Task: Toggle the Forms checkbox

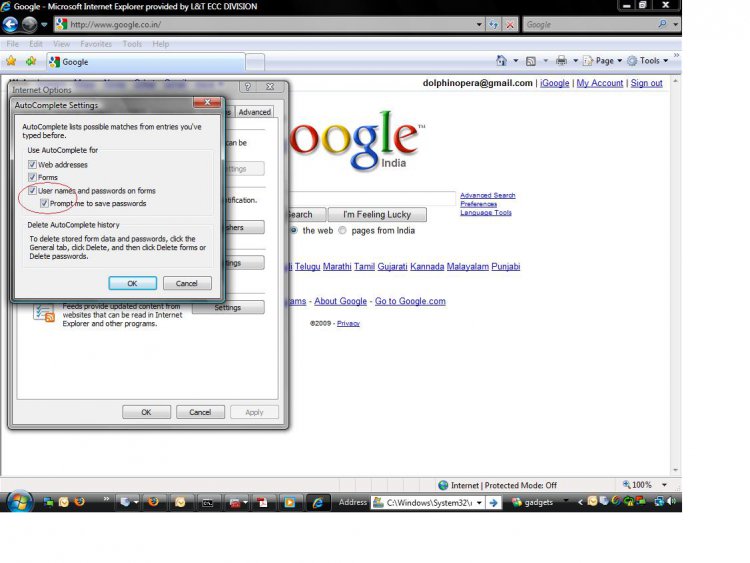Action: click(x=32, y=177)
